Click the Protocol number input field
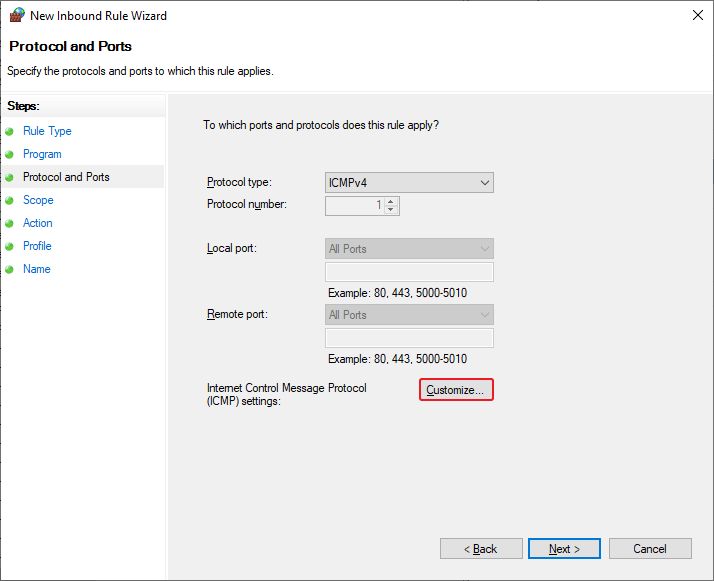This screenshot has height=581, width=714. (354, 205)
